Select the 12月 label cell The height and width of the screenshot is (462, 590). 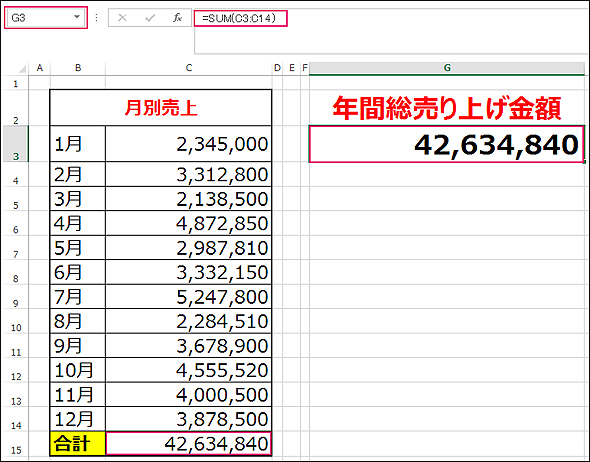tap(78, 419)
